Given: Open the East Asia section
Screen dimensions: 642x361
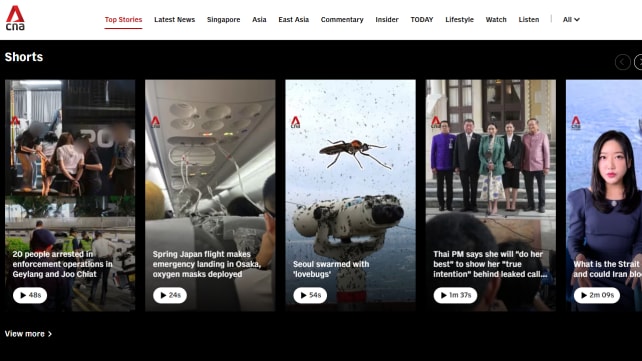Looking at the screenshot, I should 294,20.
